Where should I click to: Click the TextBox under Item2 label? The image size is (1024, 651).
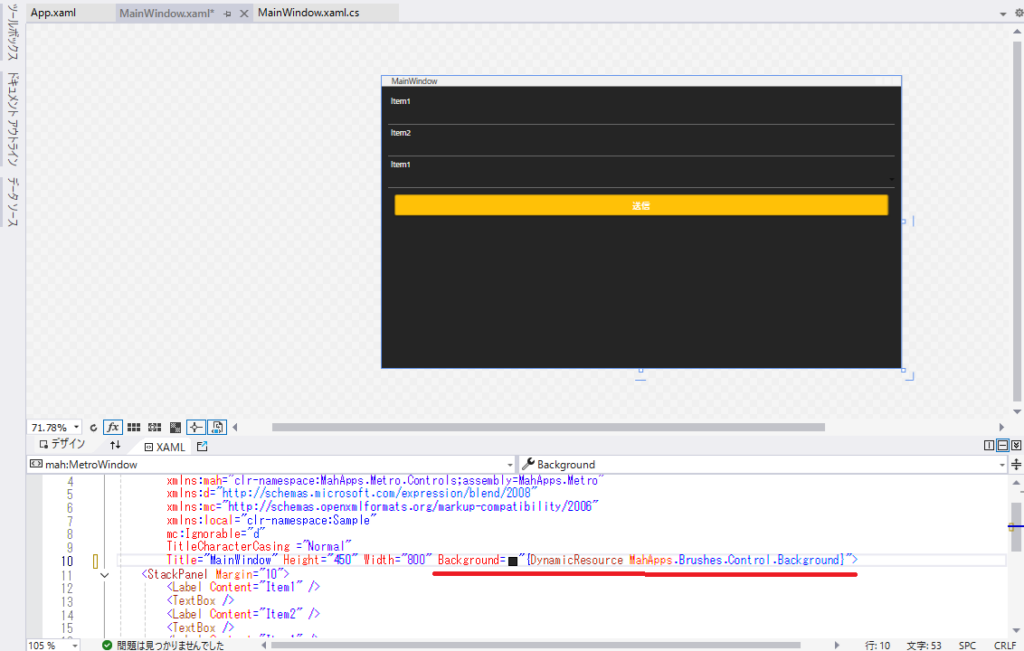coord(641,147)
